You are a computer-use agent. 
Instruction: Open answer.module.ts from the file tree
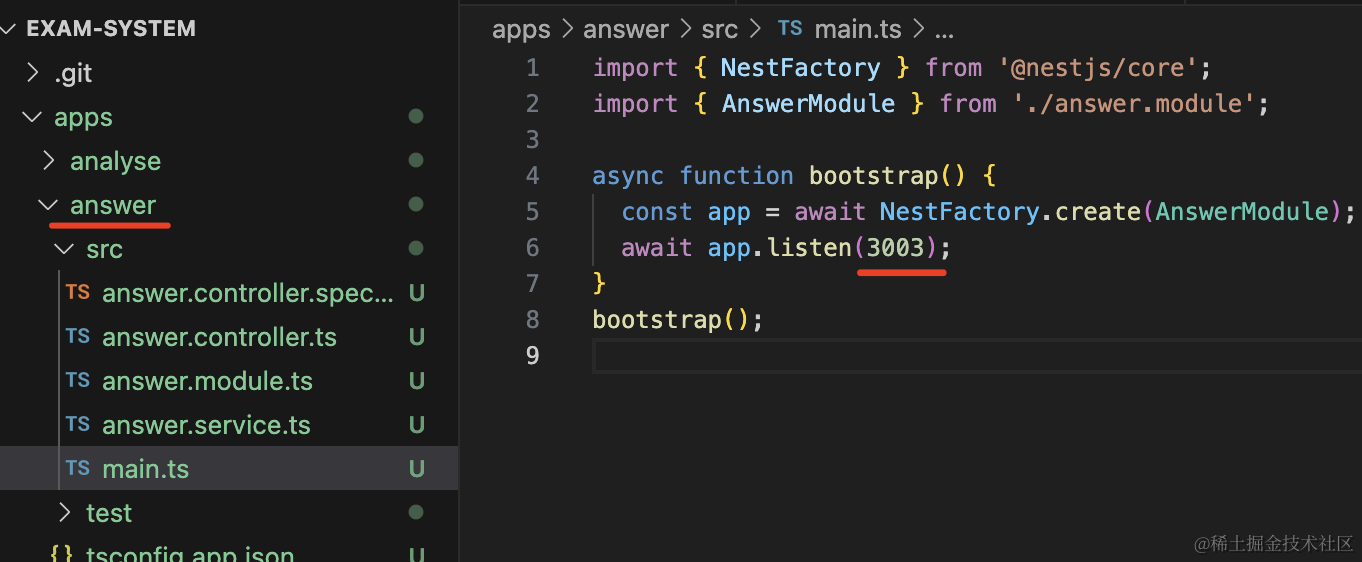click(207, 381)
